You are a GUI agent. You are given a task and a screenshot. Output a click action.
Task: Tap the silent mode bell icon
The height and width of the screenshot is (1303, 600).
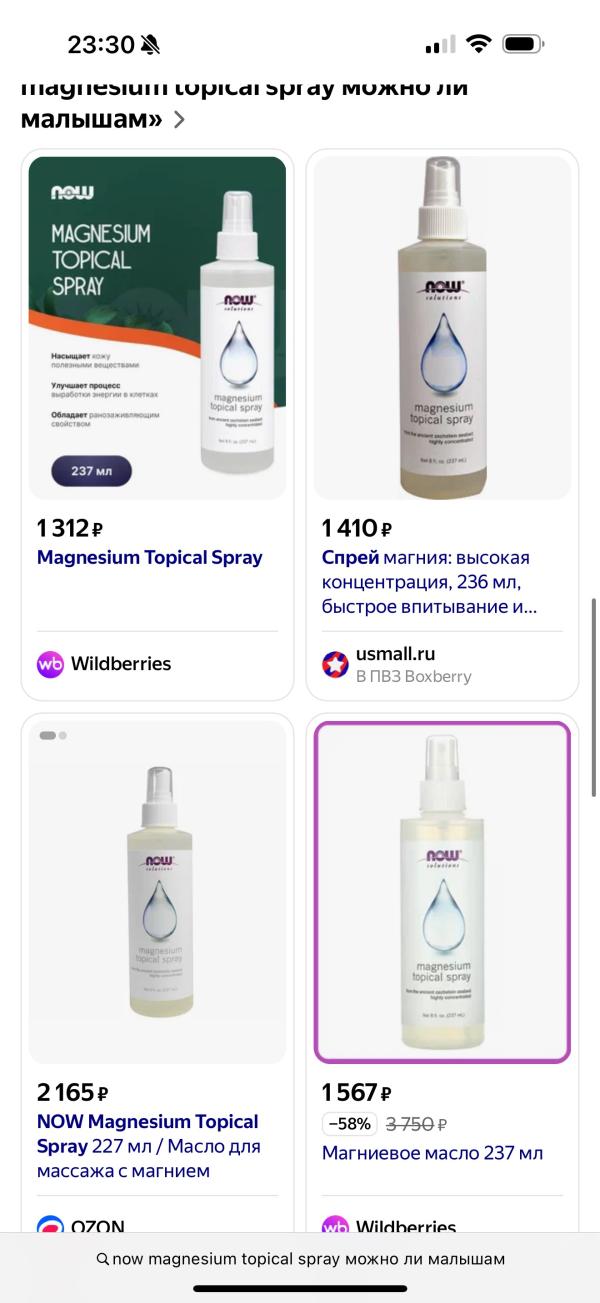click(151, 45)
